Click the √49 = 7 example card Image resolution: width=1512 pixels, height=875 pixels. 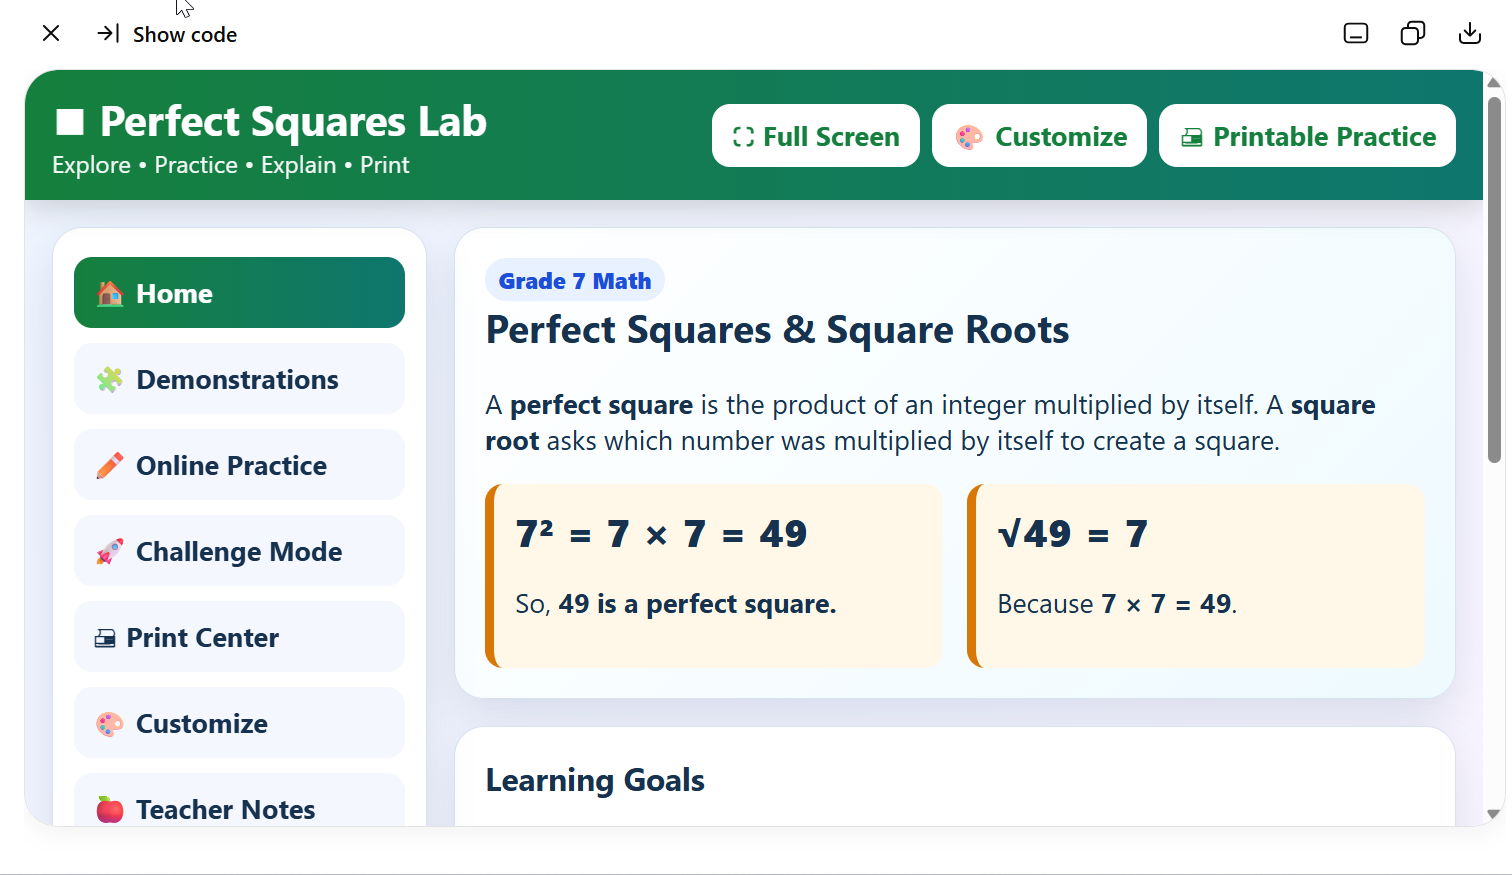(x=1196, y=576)
